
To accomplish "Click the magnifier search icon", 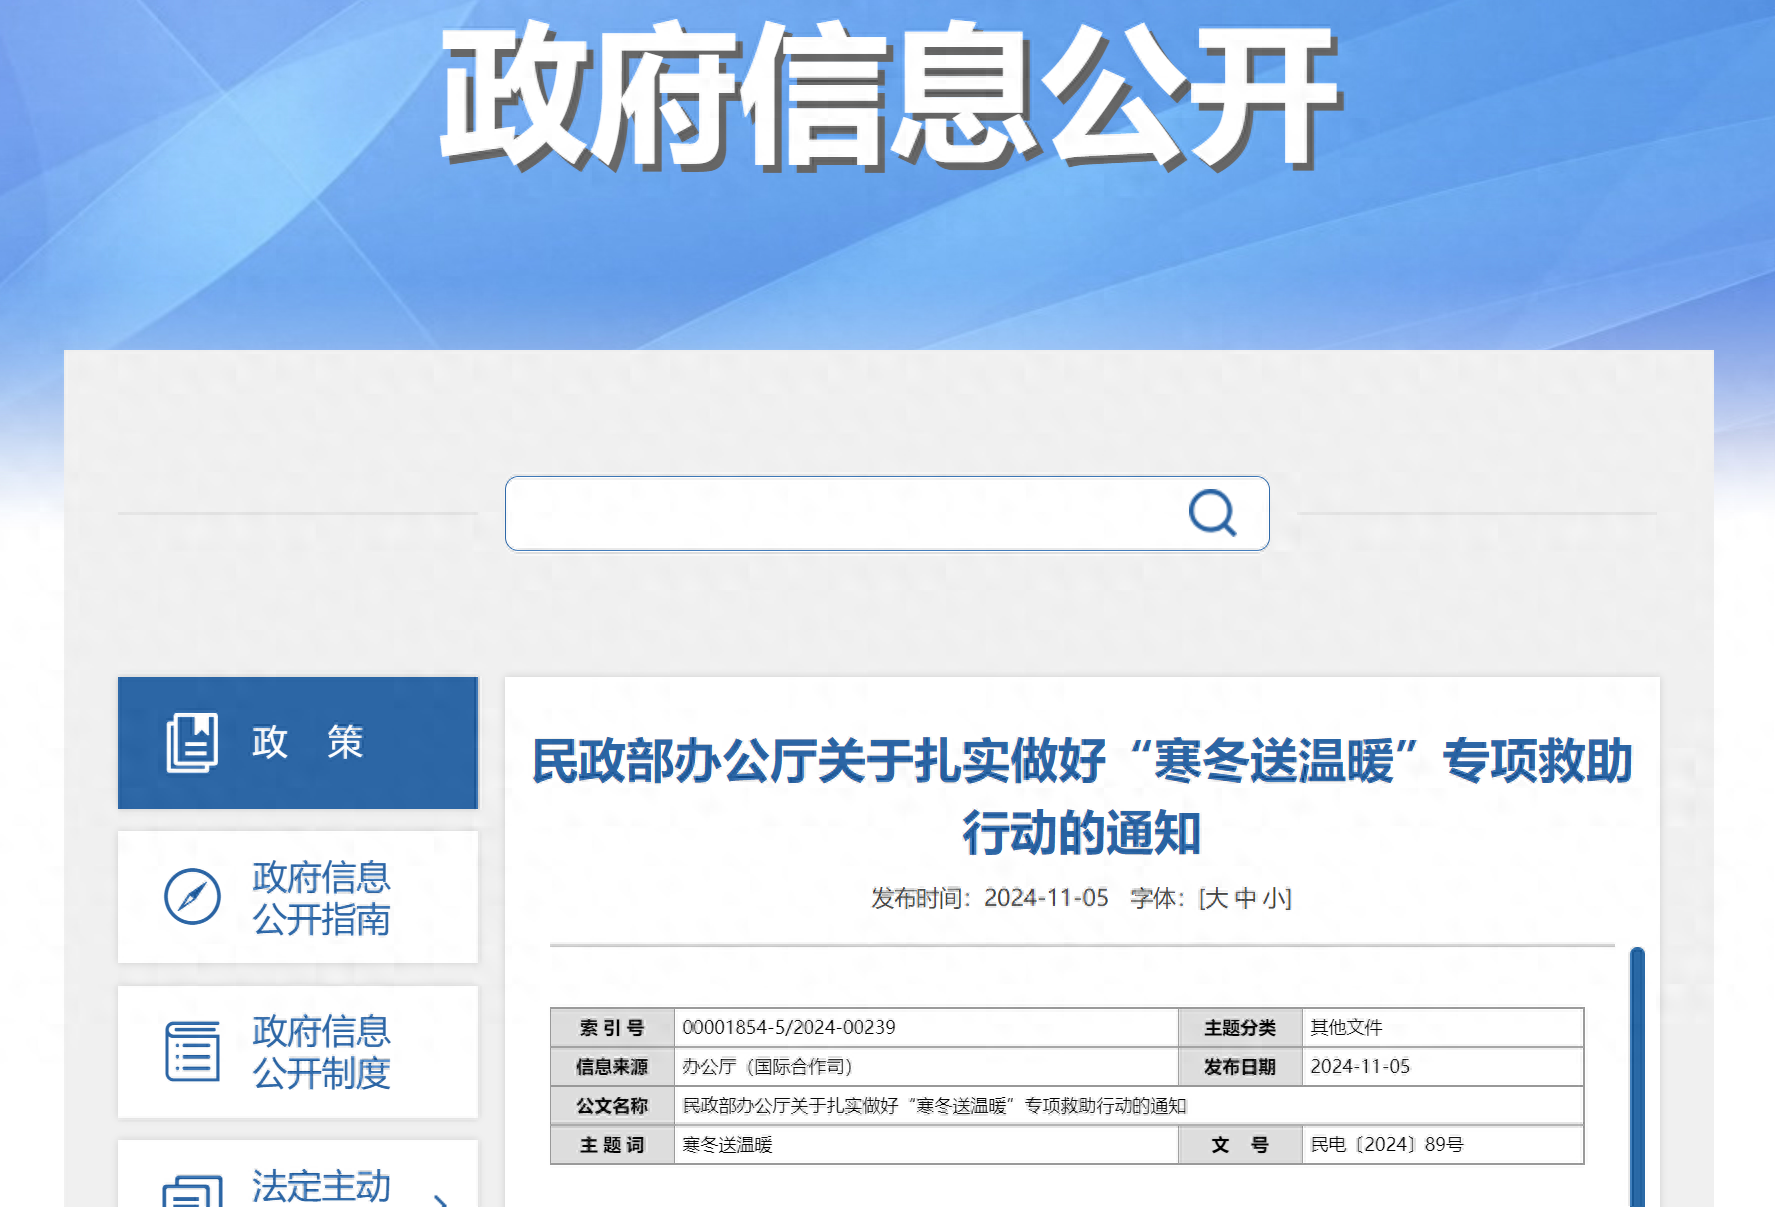I will coord(1212,513).
